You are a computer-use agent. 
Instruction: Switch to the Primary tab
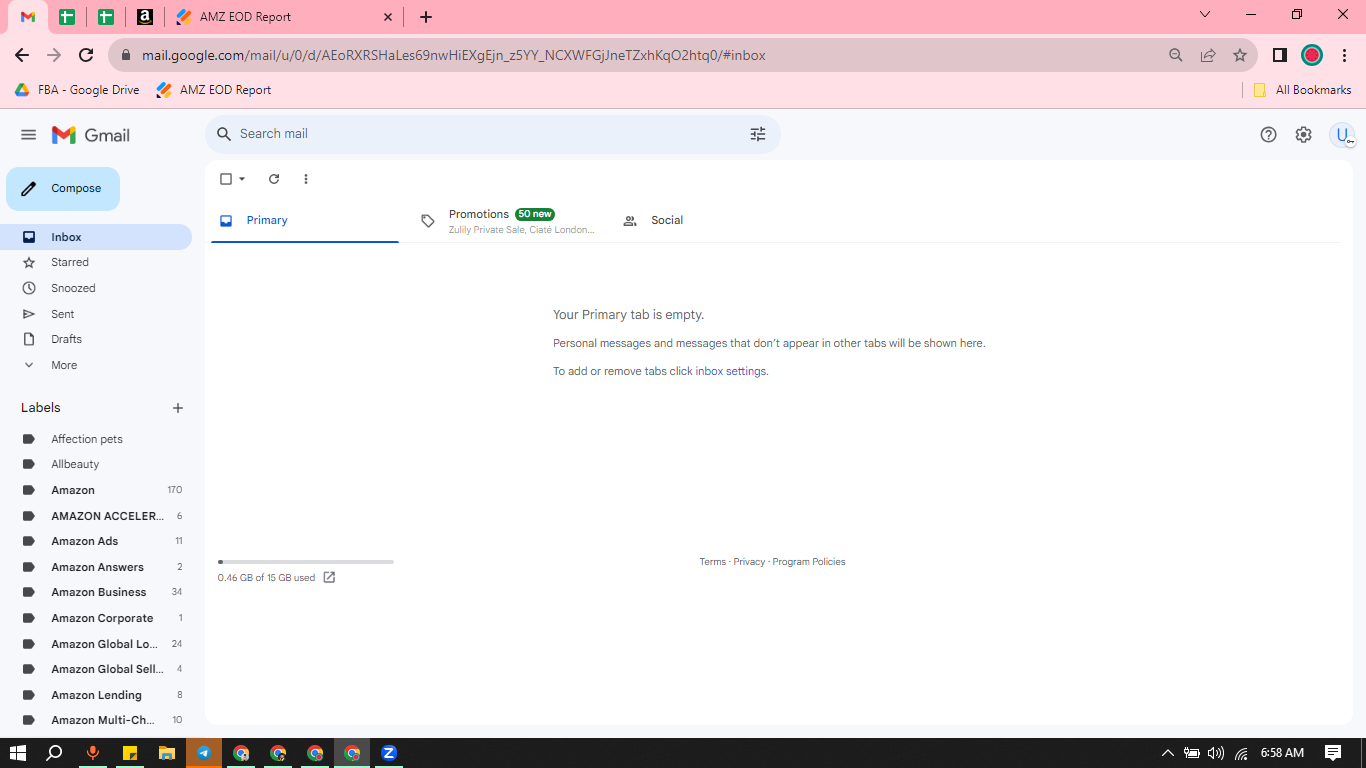click(x=305, y=221)
